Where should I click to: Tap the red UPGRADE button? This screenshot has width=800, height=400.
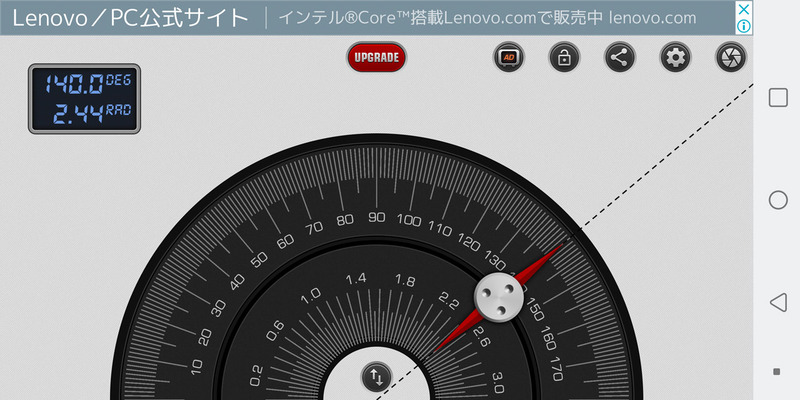coord(377,57)
